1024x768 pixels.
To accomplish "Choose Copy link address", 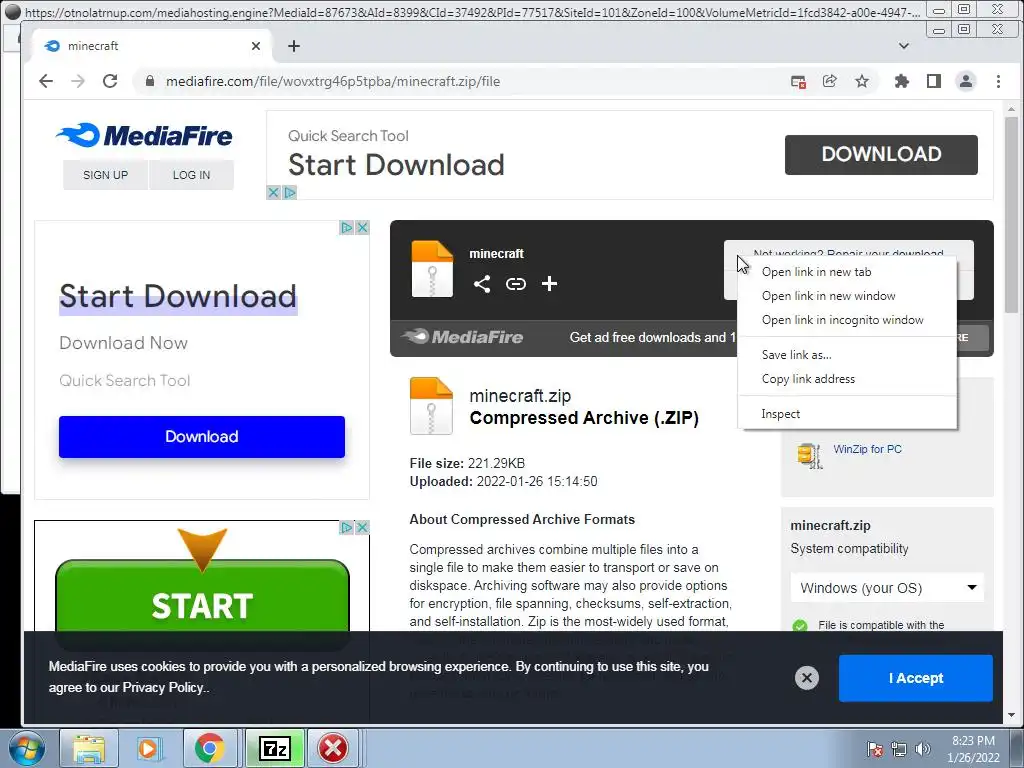I will coord(847,379).
